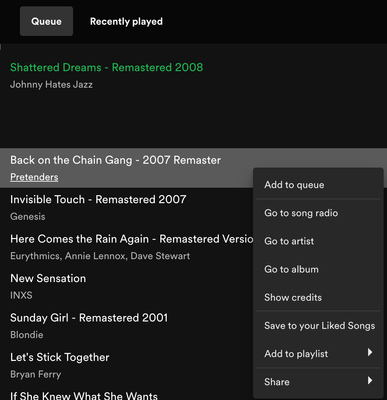Expand the Share submenu

(318, 382)
